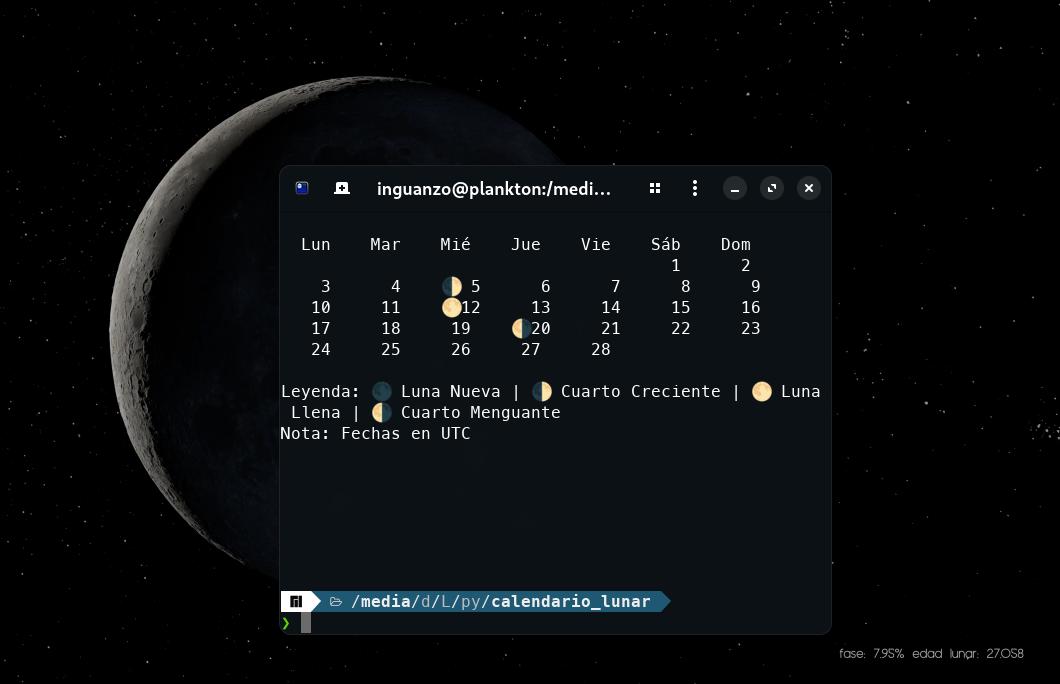Select the full moon icon beside day 12
Viewport: 1060px width, 684px height.
(x=452, y=307)
